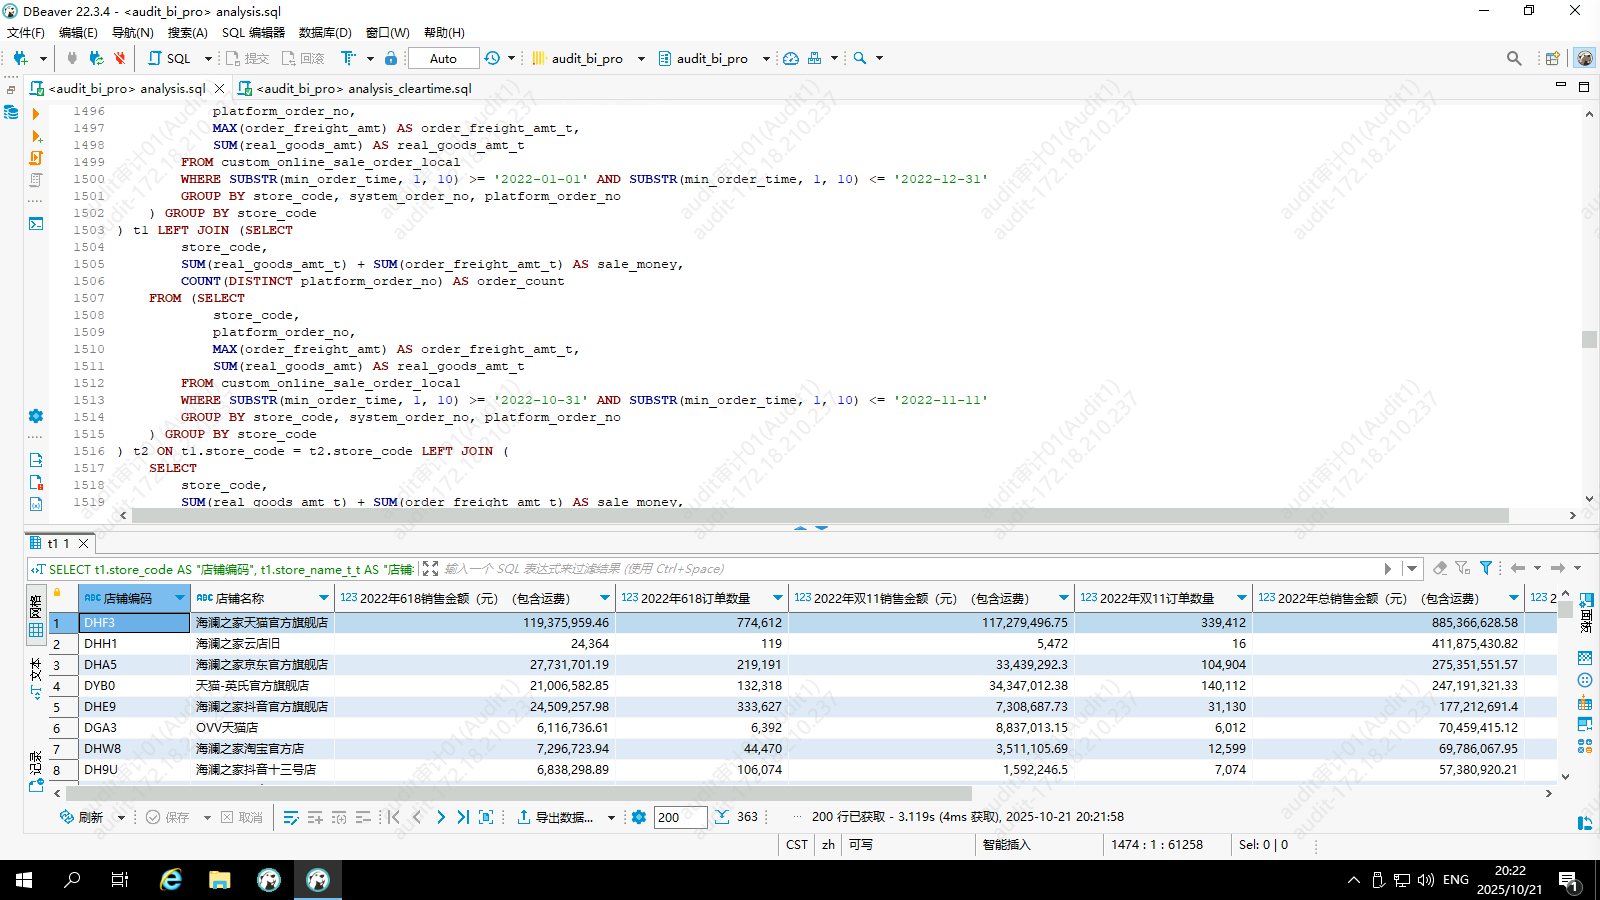The height and width of the screenshot is (900, 1600).
Task: Open the SQL 编辑器 menu
Action: pos(253,32)
